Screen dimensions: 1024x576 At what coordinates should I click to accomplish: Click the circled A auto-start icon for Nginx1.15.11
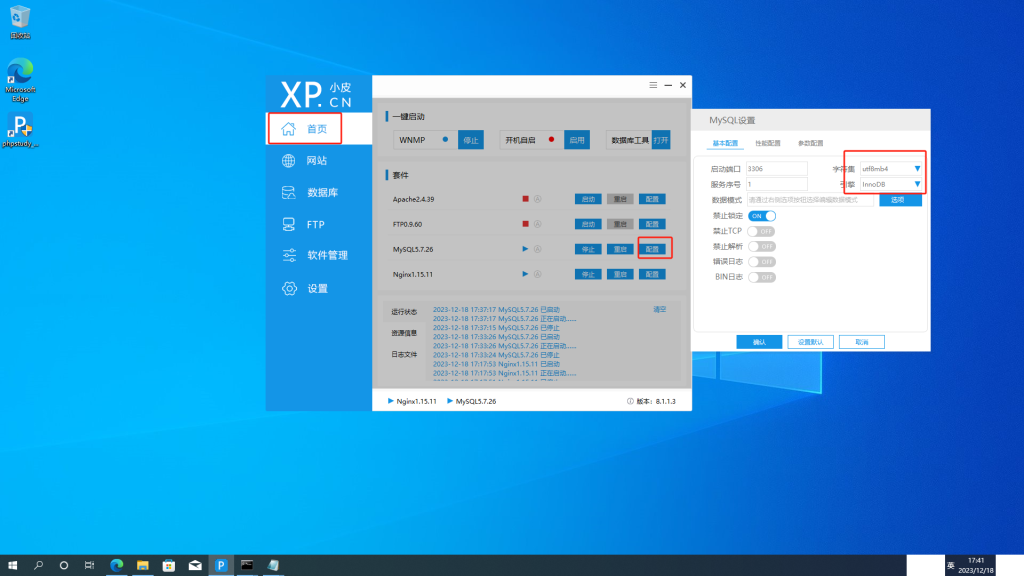point(537,274)
